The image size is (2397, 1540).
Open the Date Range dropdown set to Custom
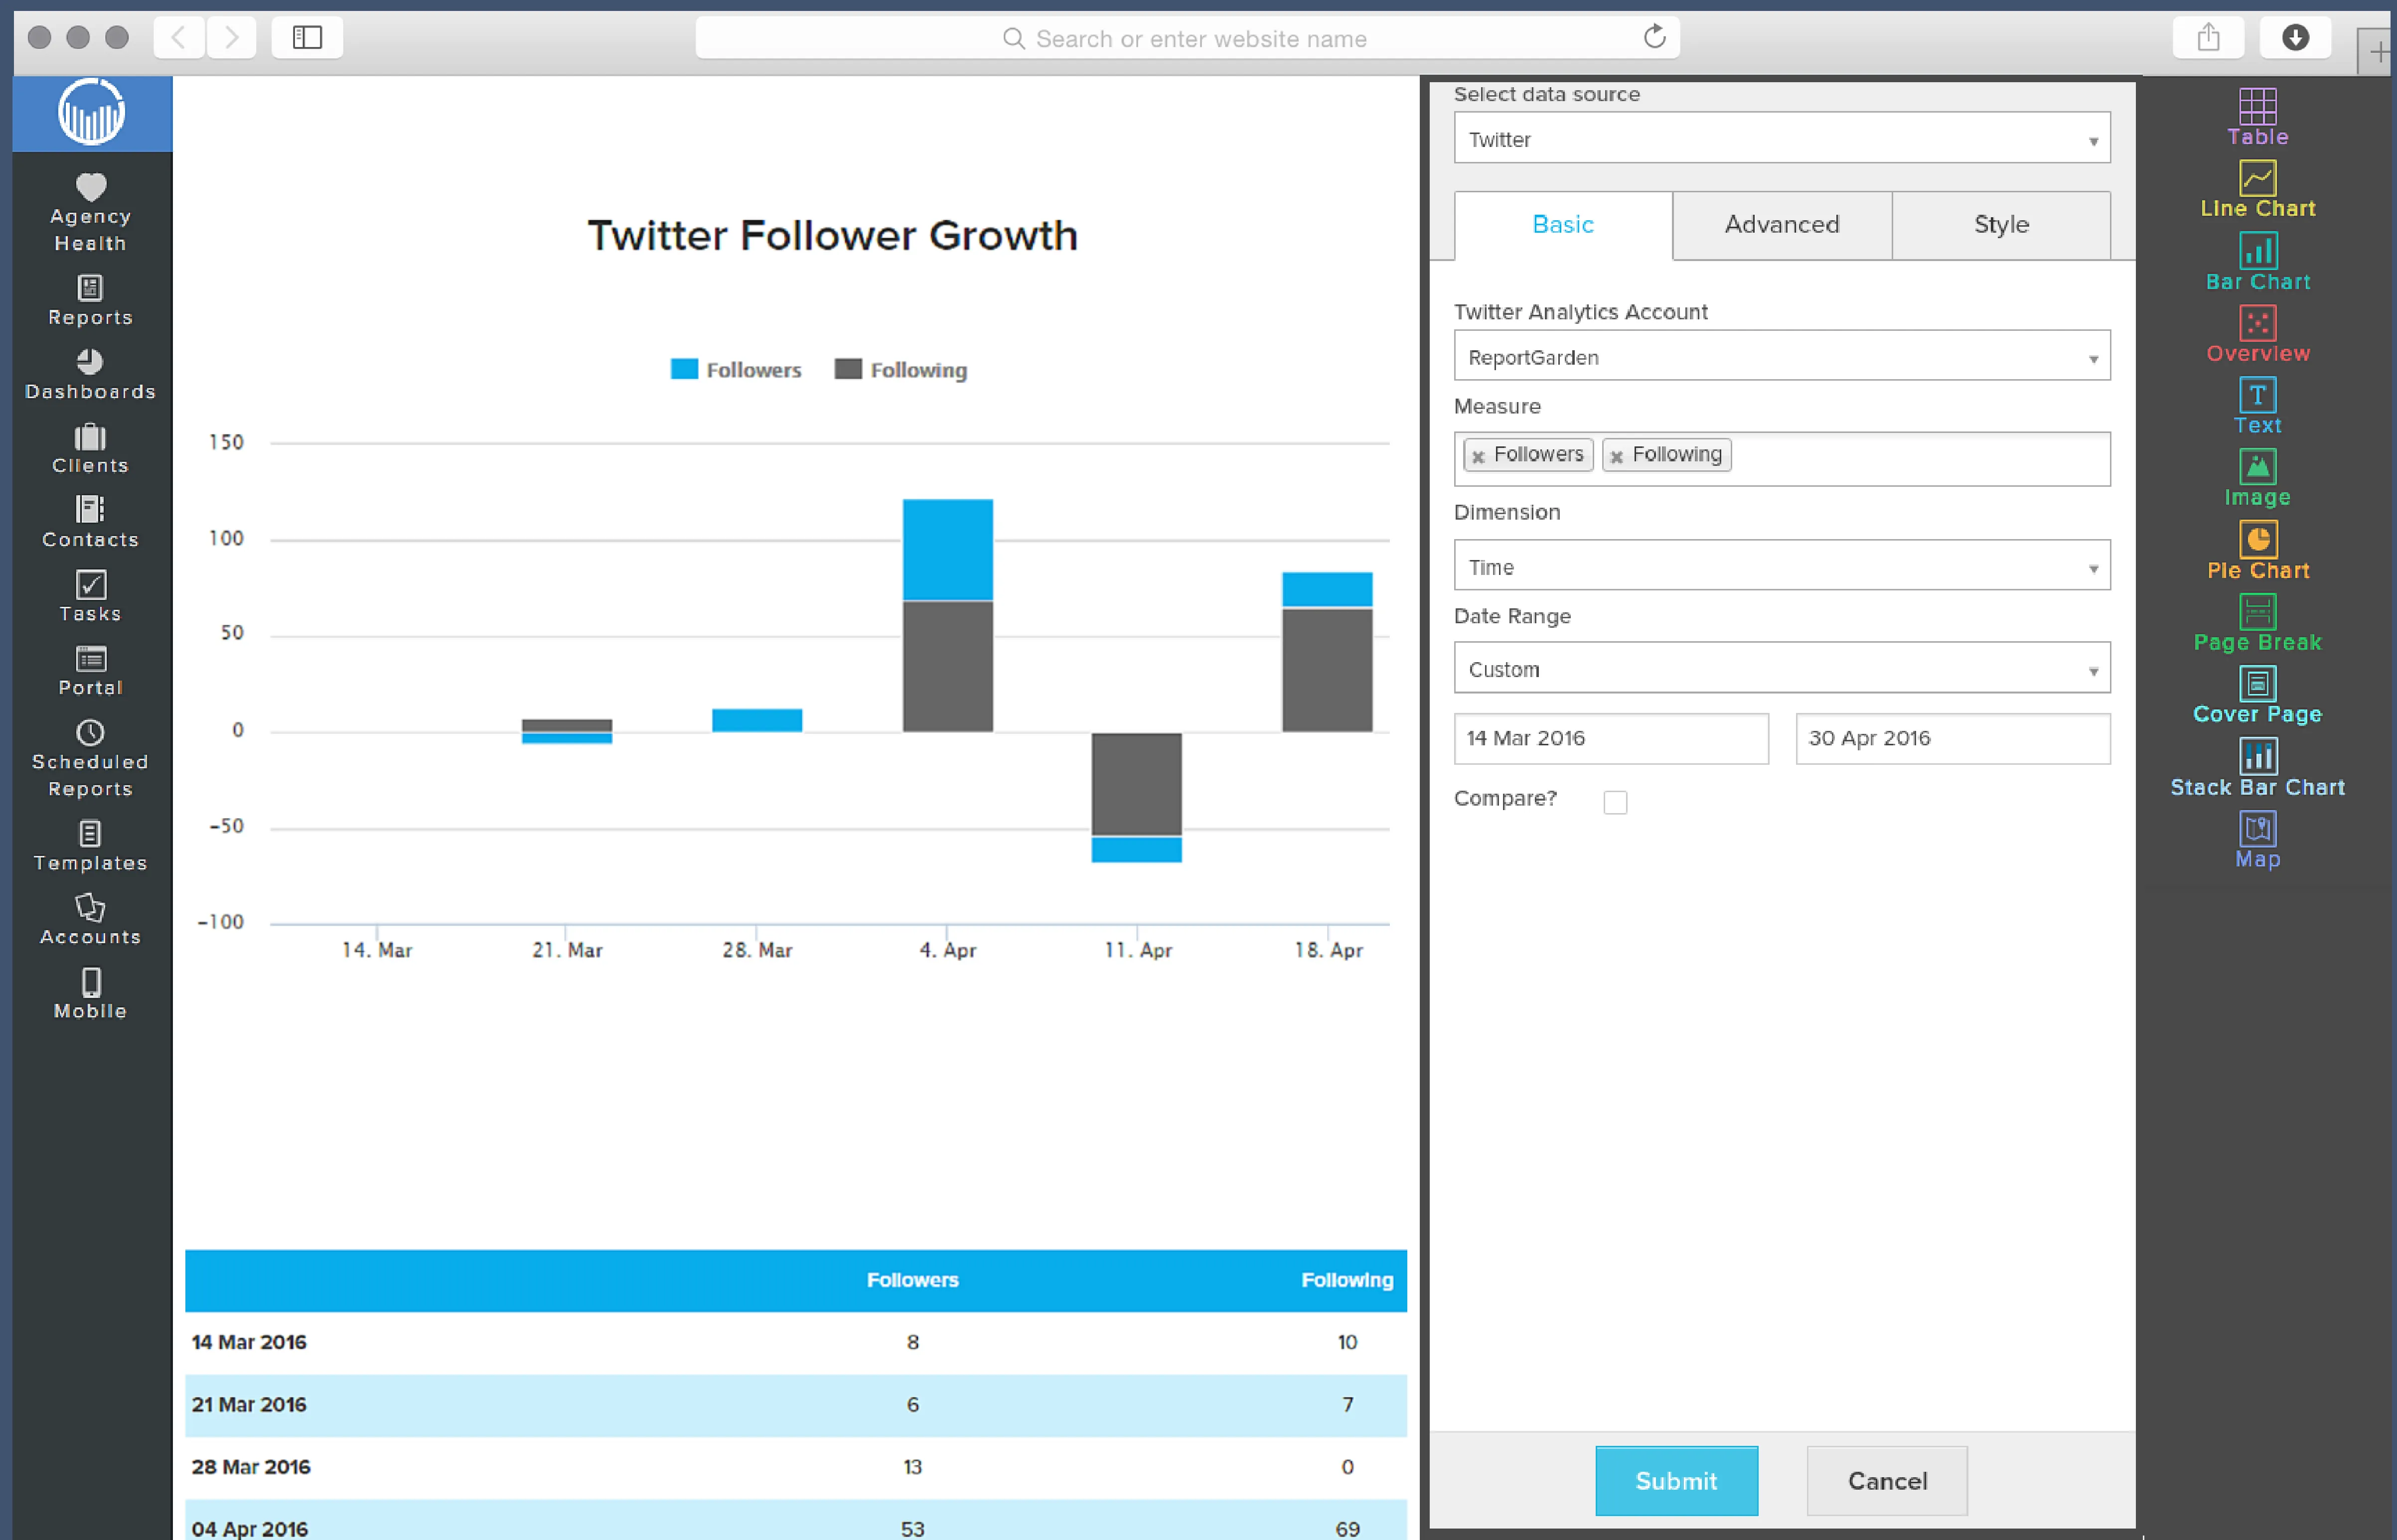1781,668
